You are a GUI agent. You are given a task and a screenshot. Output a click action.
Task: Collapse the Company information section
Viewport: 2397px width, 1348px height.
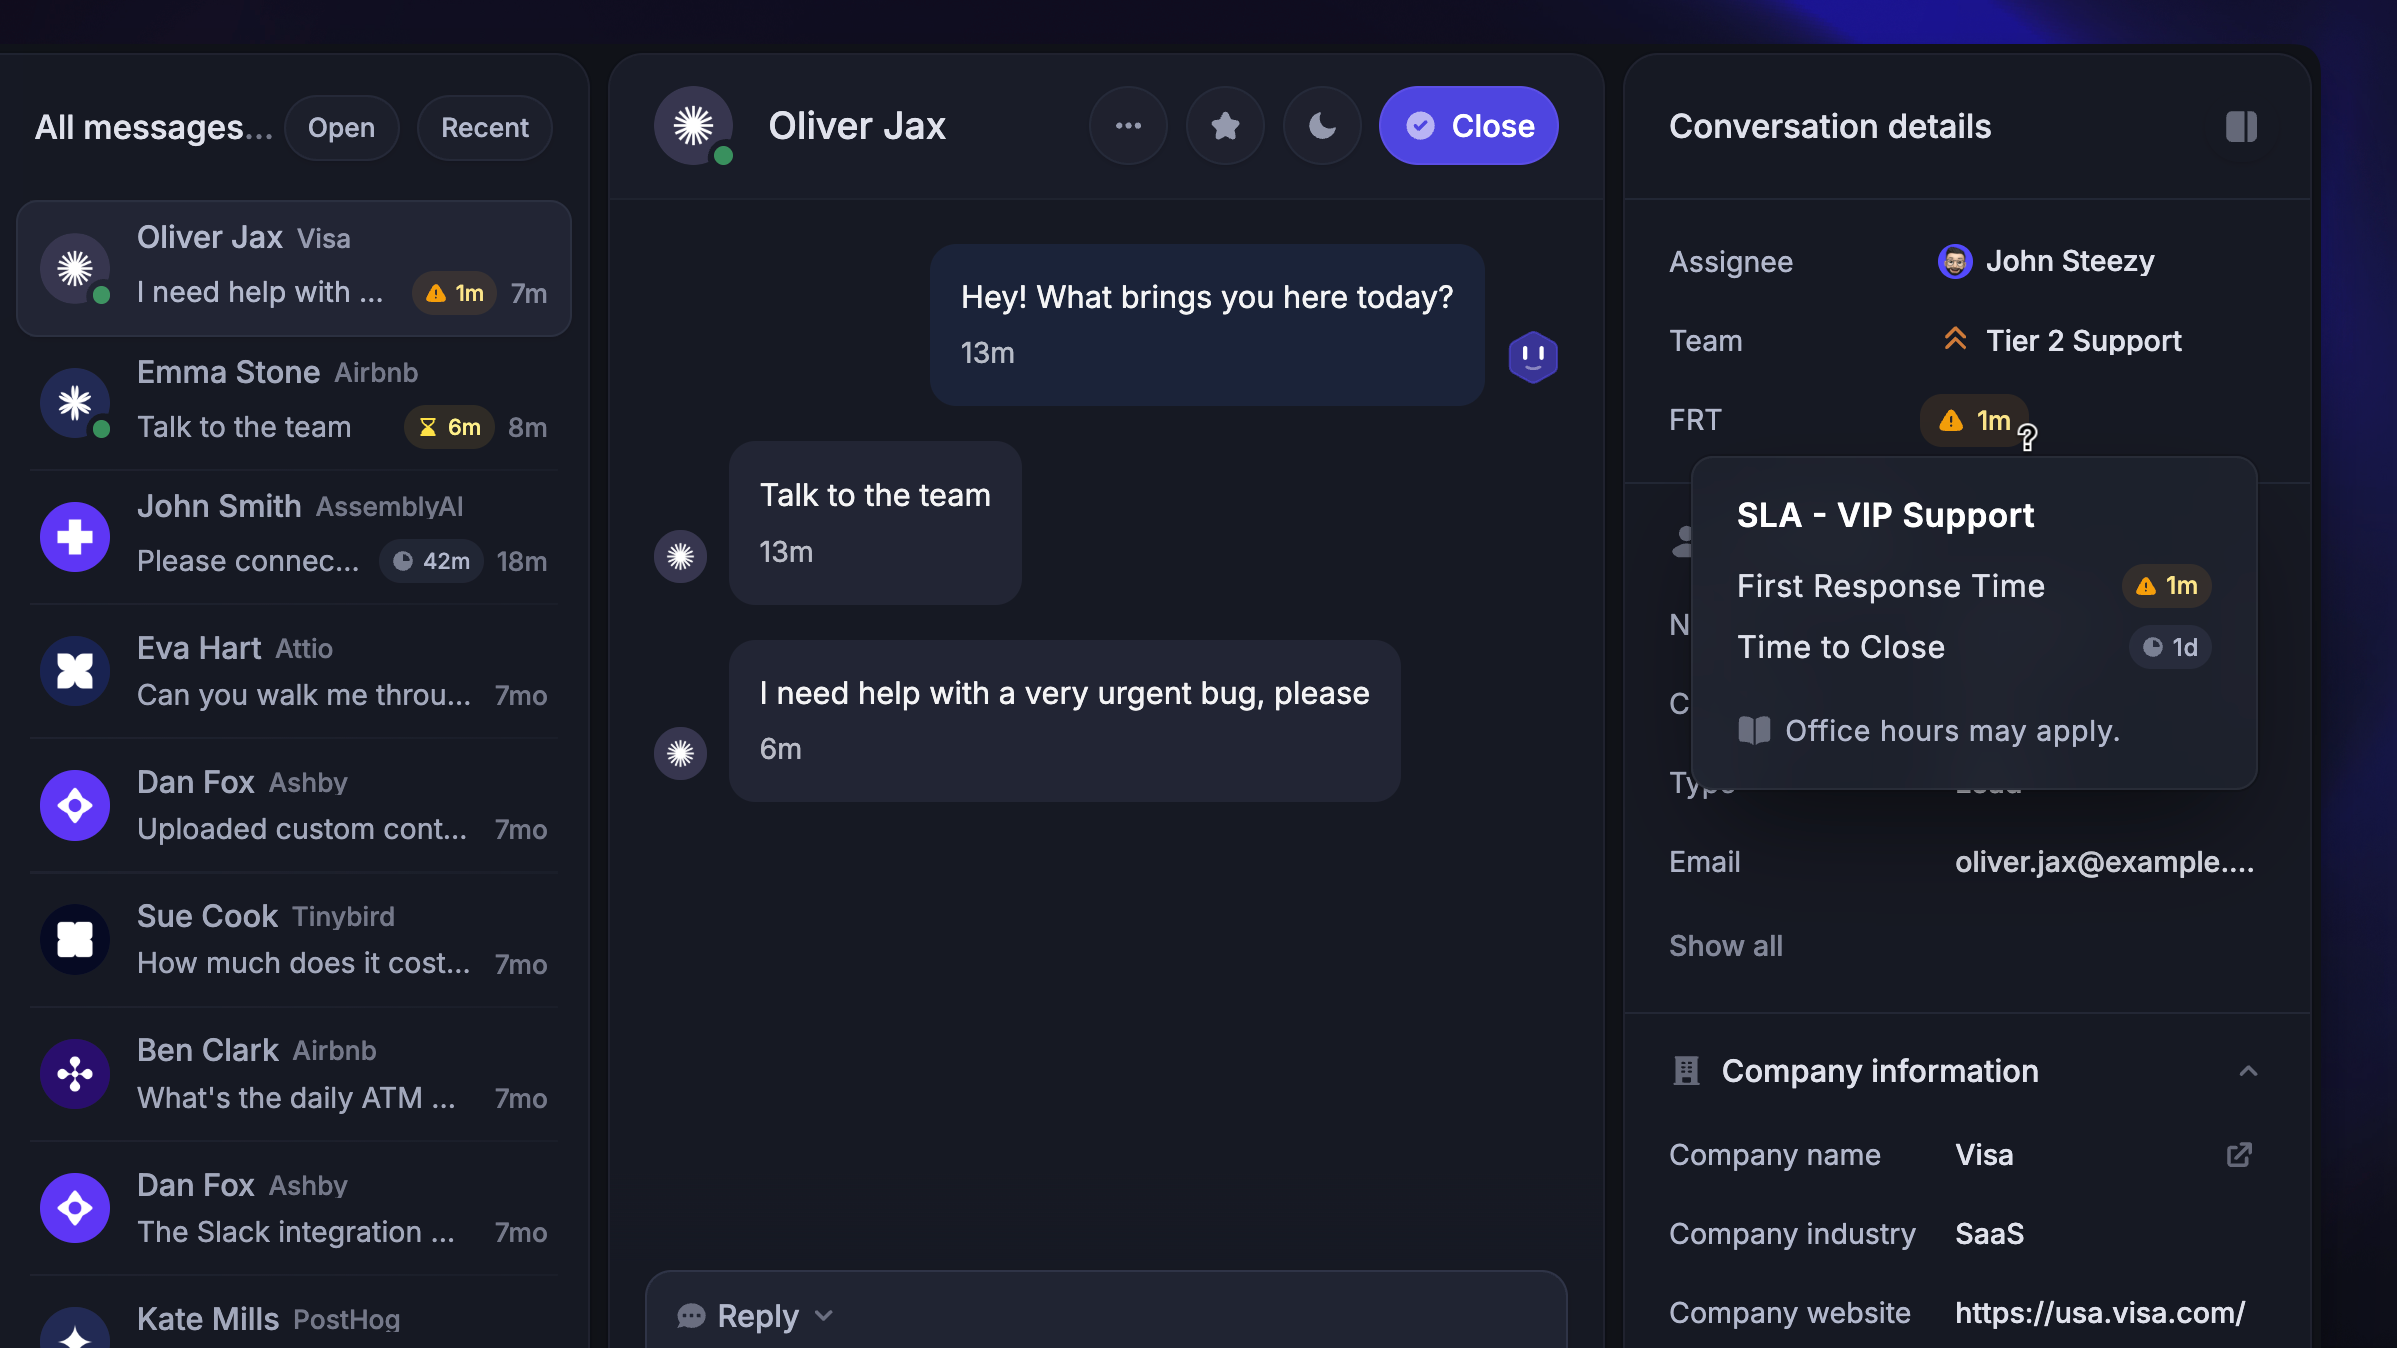click(x=2248, y=1071)
